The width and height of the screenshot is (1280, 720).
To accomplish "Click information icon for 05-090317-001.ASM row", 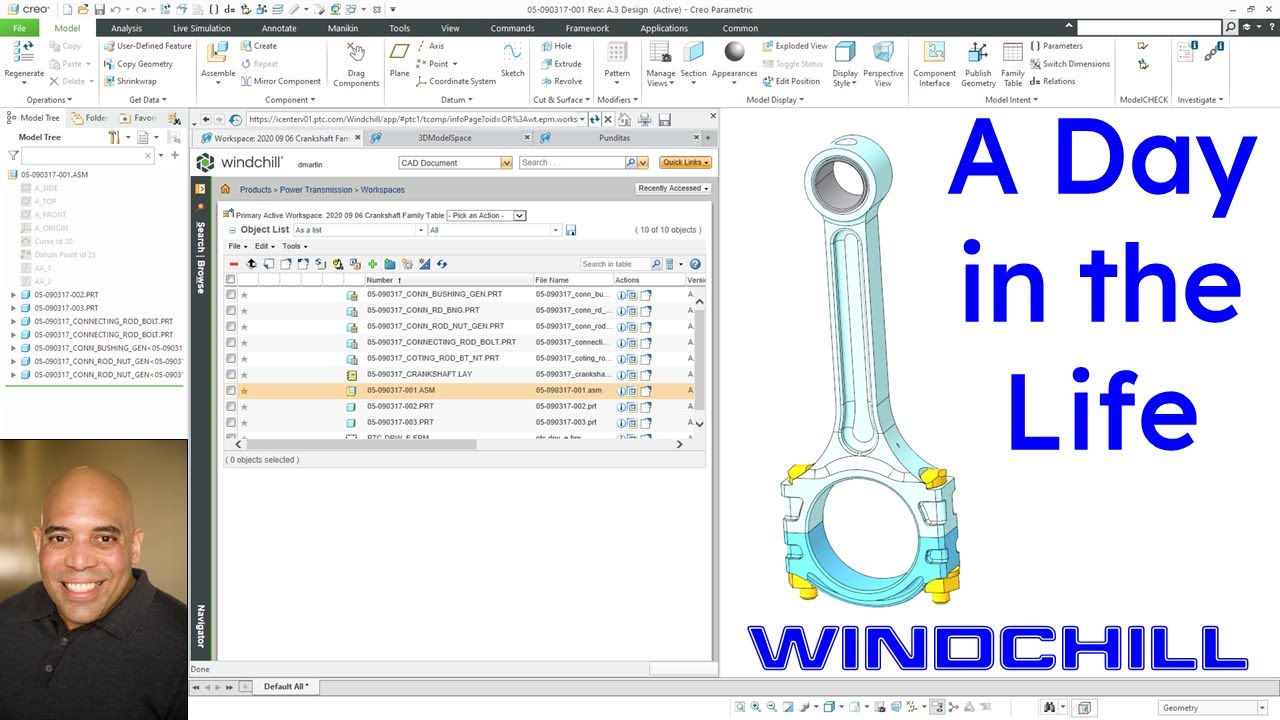I will click(x=621, y=391).
